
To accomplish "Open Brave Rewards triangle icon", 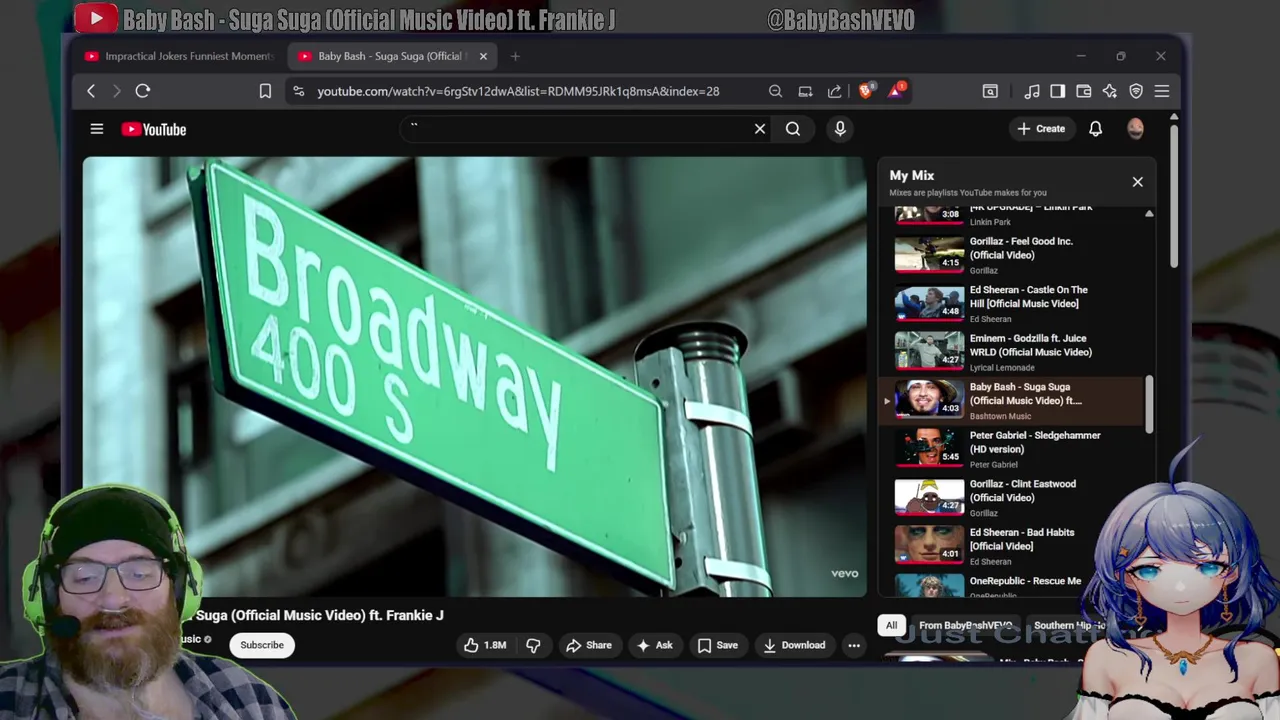I will [x=896, y=91].
